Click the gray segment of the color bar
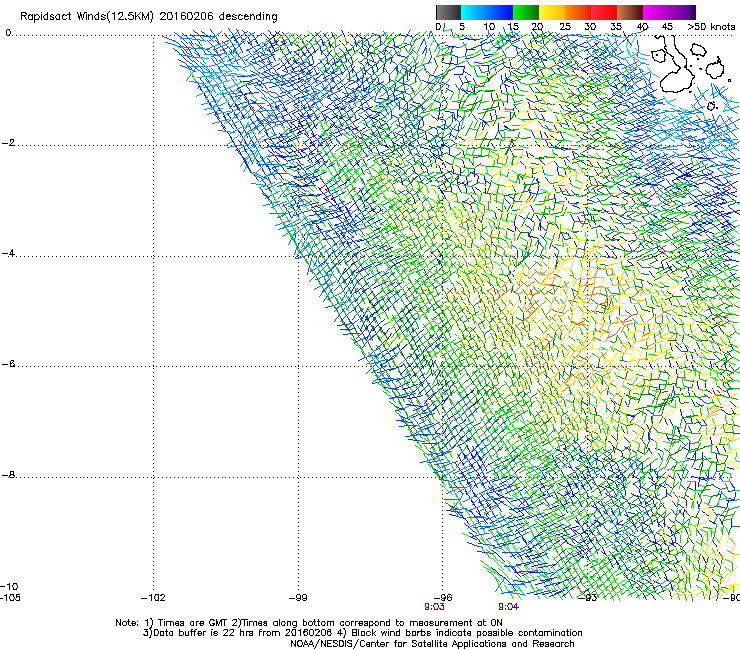Screen dimensions: 740x650 coord(448,12)
